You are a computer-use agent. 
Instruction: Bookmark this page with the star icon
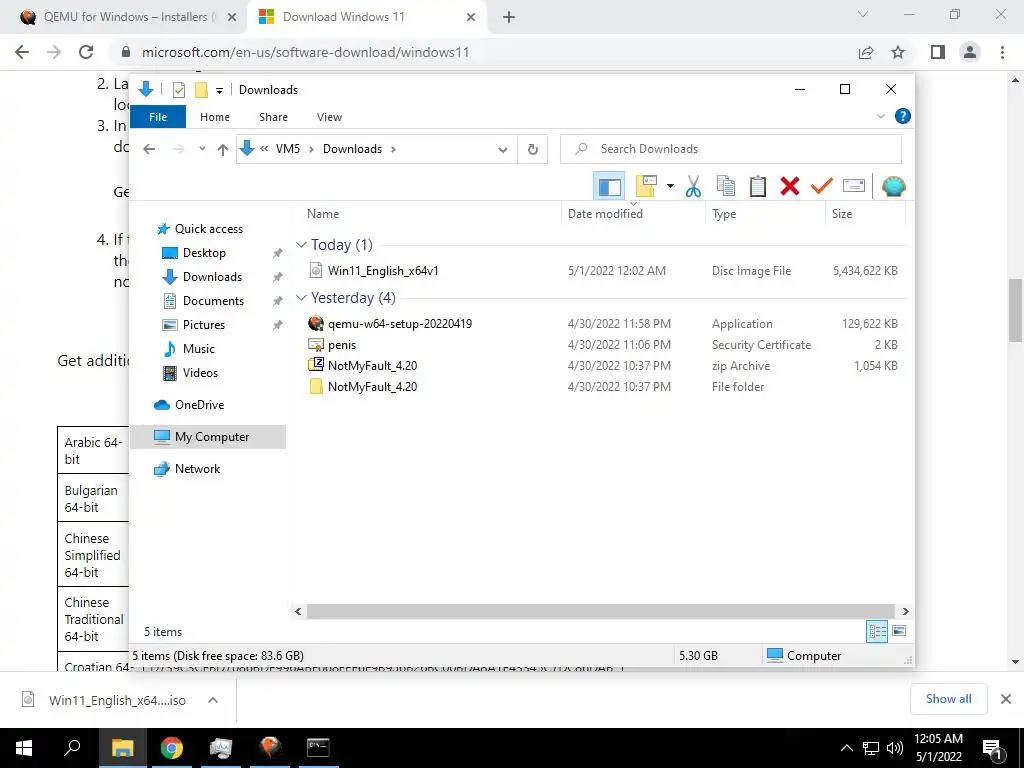pos(898,52)
